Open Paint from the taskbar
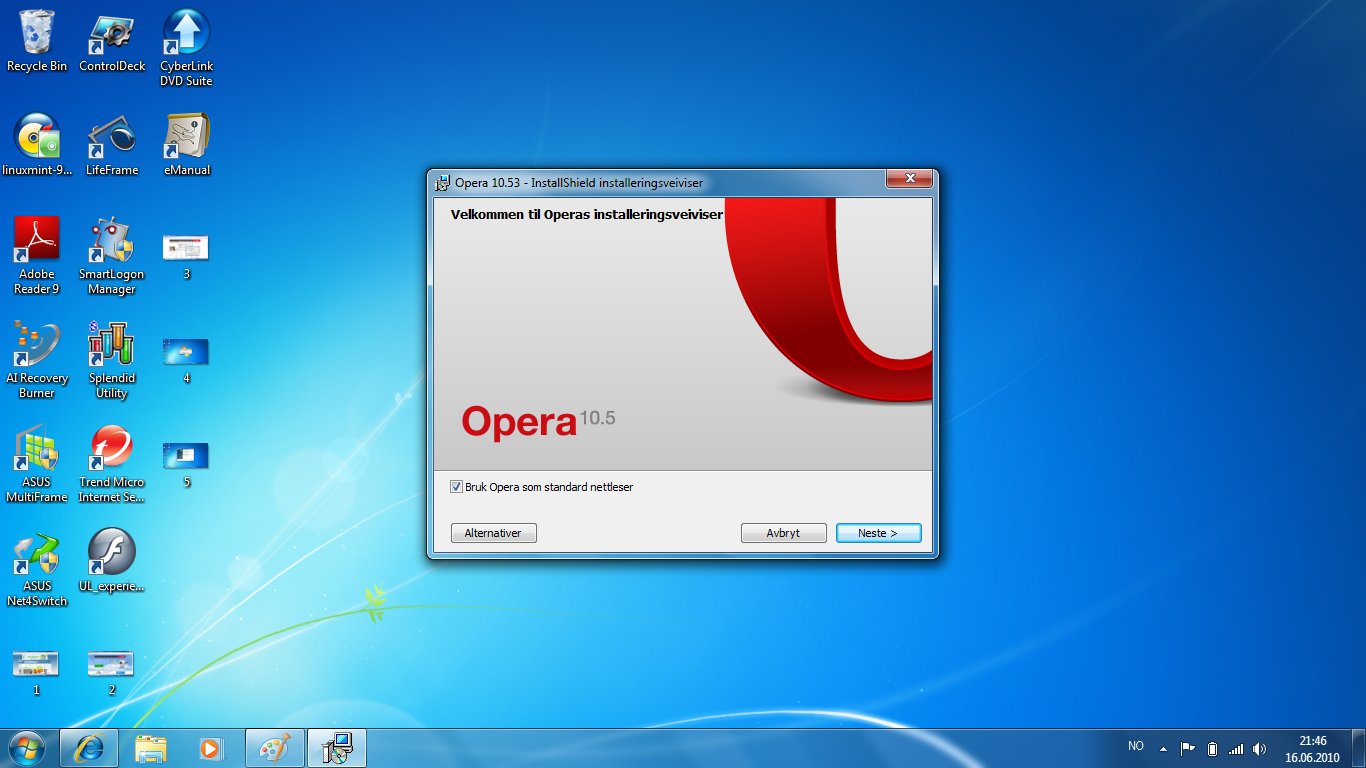Viewport: 1366px width, 768px height. (x=274, y=747)
